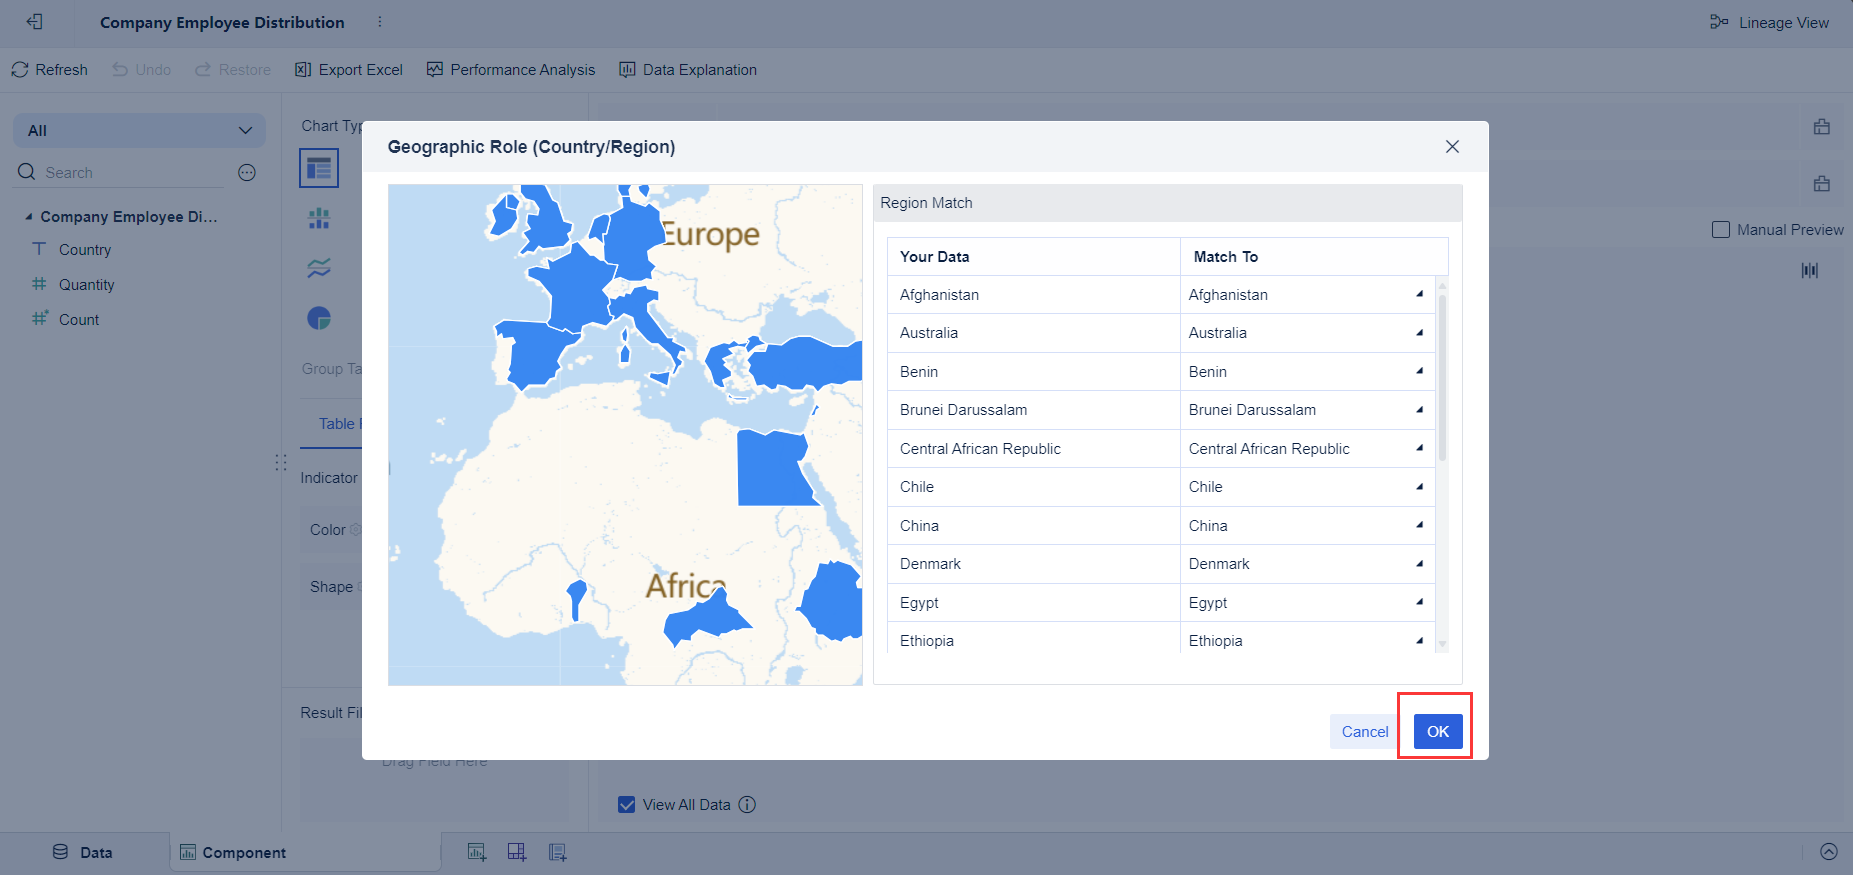
Task: Click OK to confirm the region match
Action: (x=1437, y=732)
